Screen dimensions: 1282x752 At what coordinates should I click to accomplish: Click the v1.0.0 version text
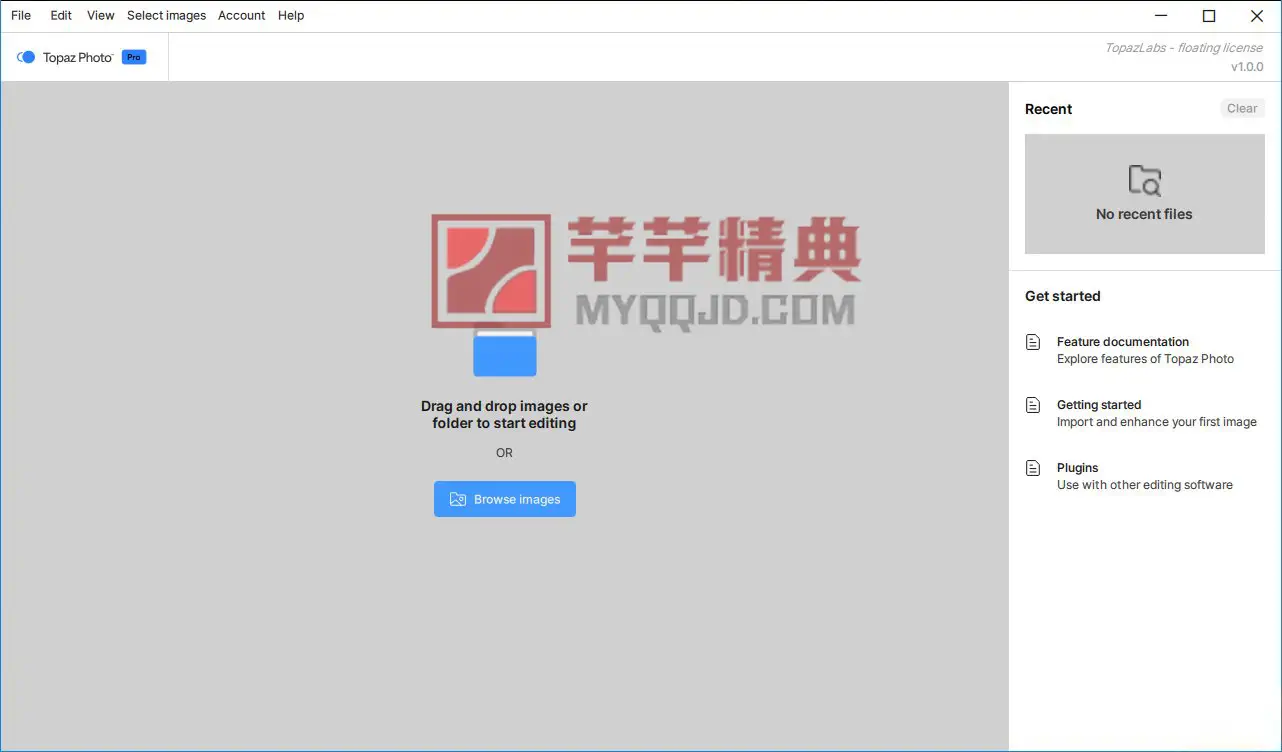1247,67
